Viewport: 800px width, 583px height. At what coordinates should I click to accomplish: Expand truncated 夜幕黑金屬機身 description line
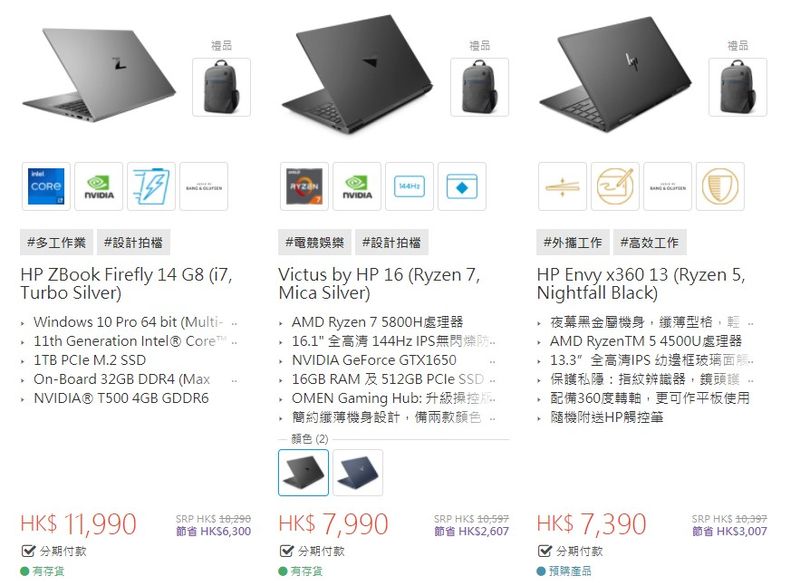pos(751,323)
